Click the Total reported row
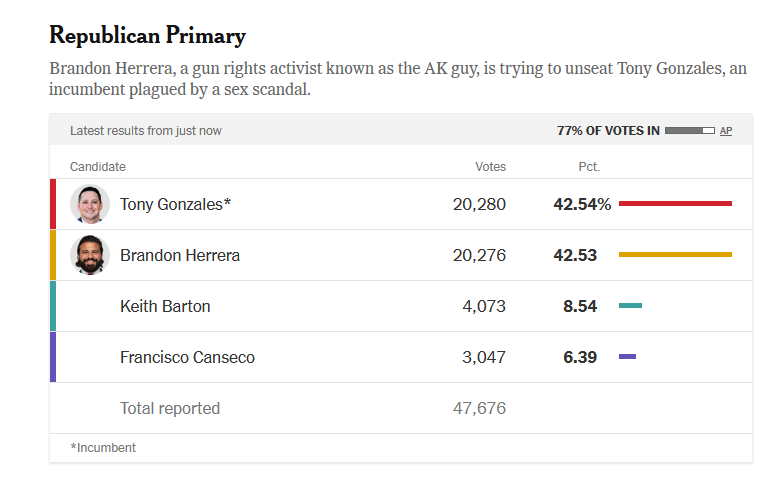Screen dimensions: 765x480 pos(401,408)
